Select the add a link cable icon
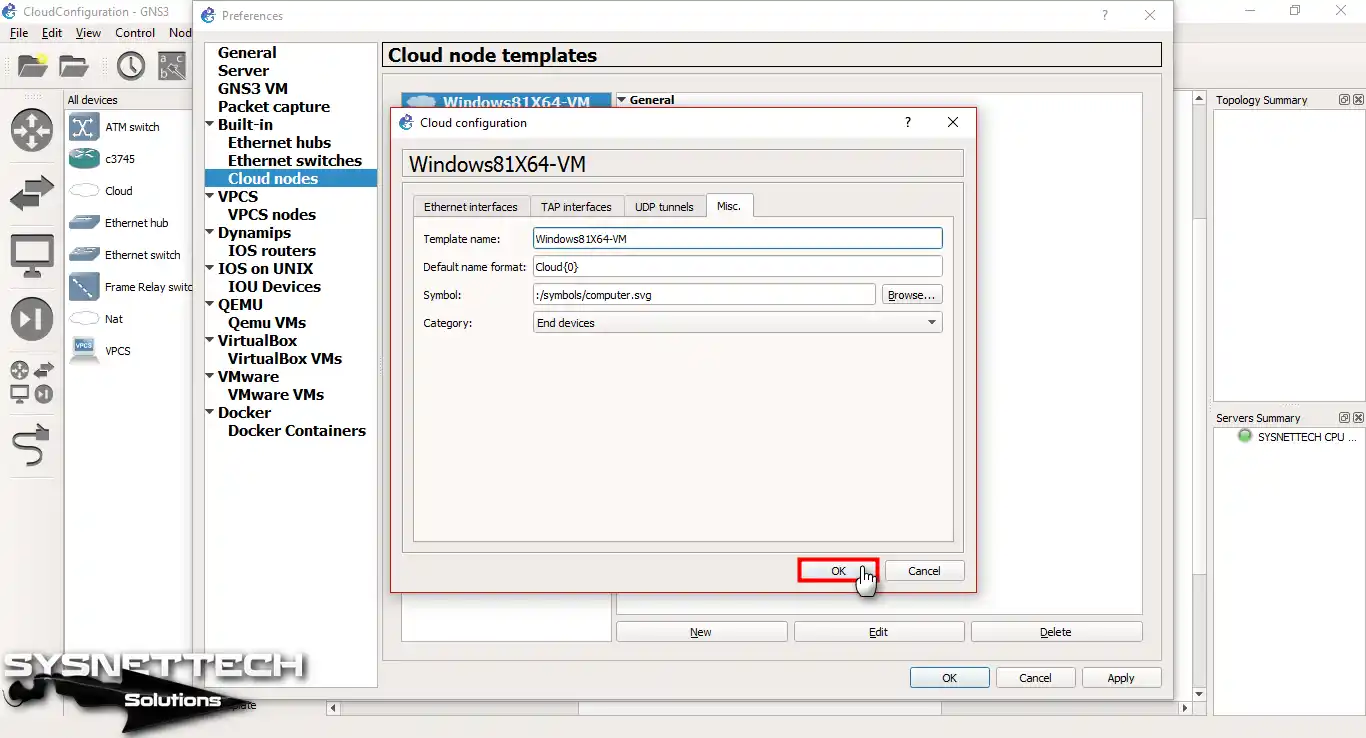 32,445
